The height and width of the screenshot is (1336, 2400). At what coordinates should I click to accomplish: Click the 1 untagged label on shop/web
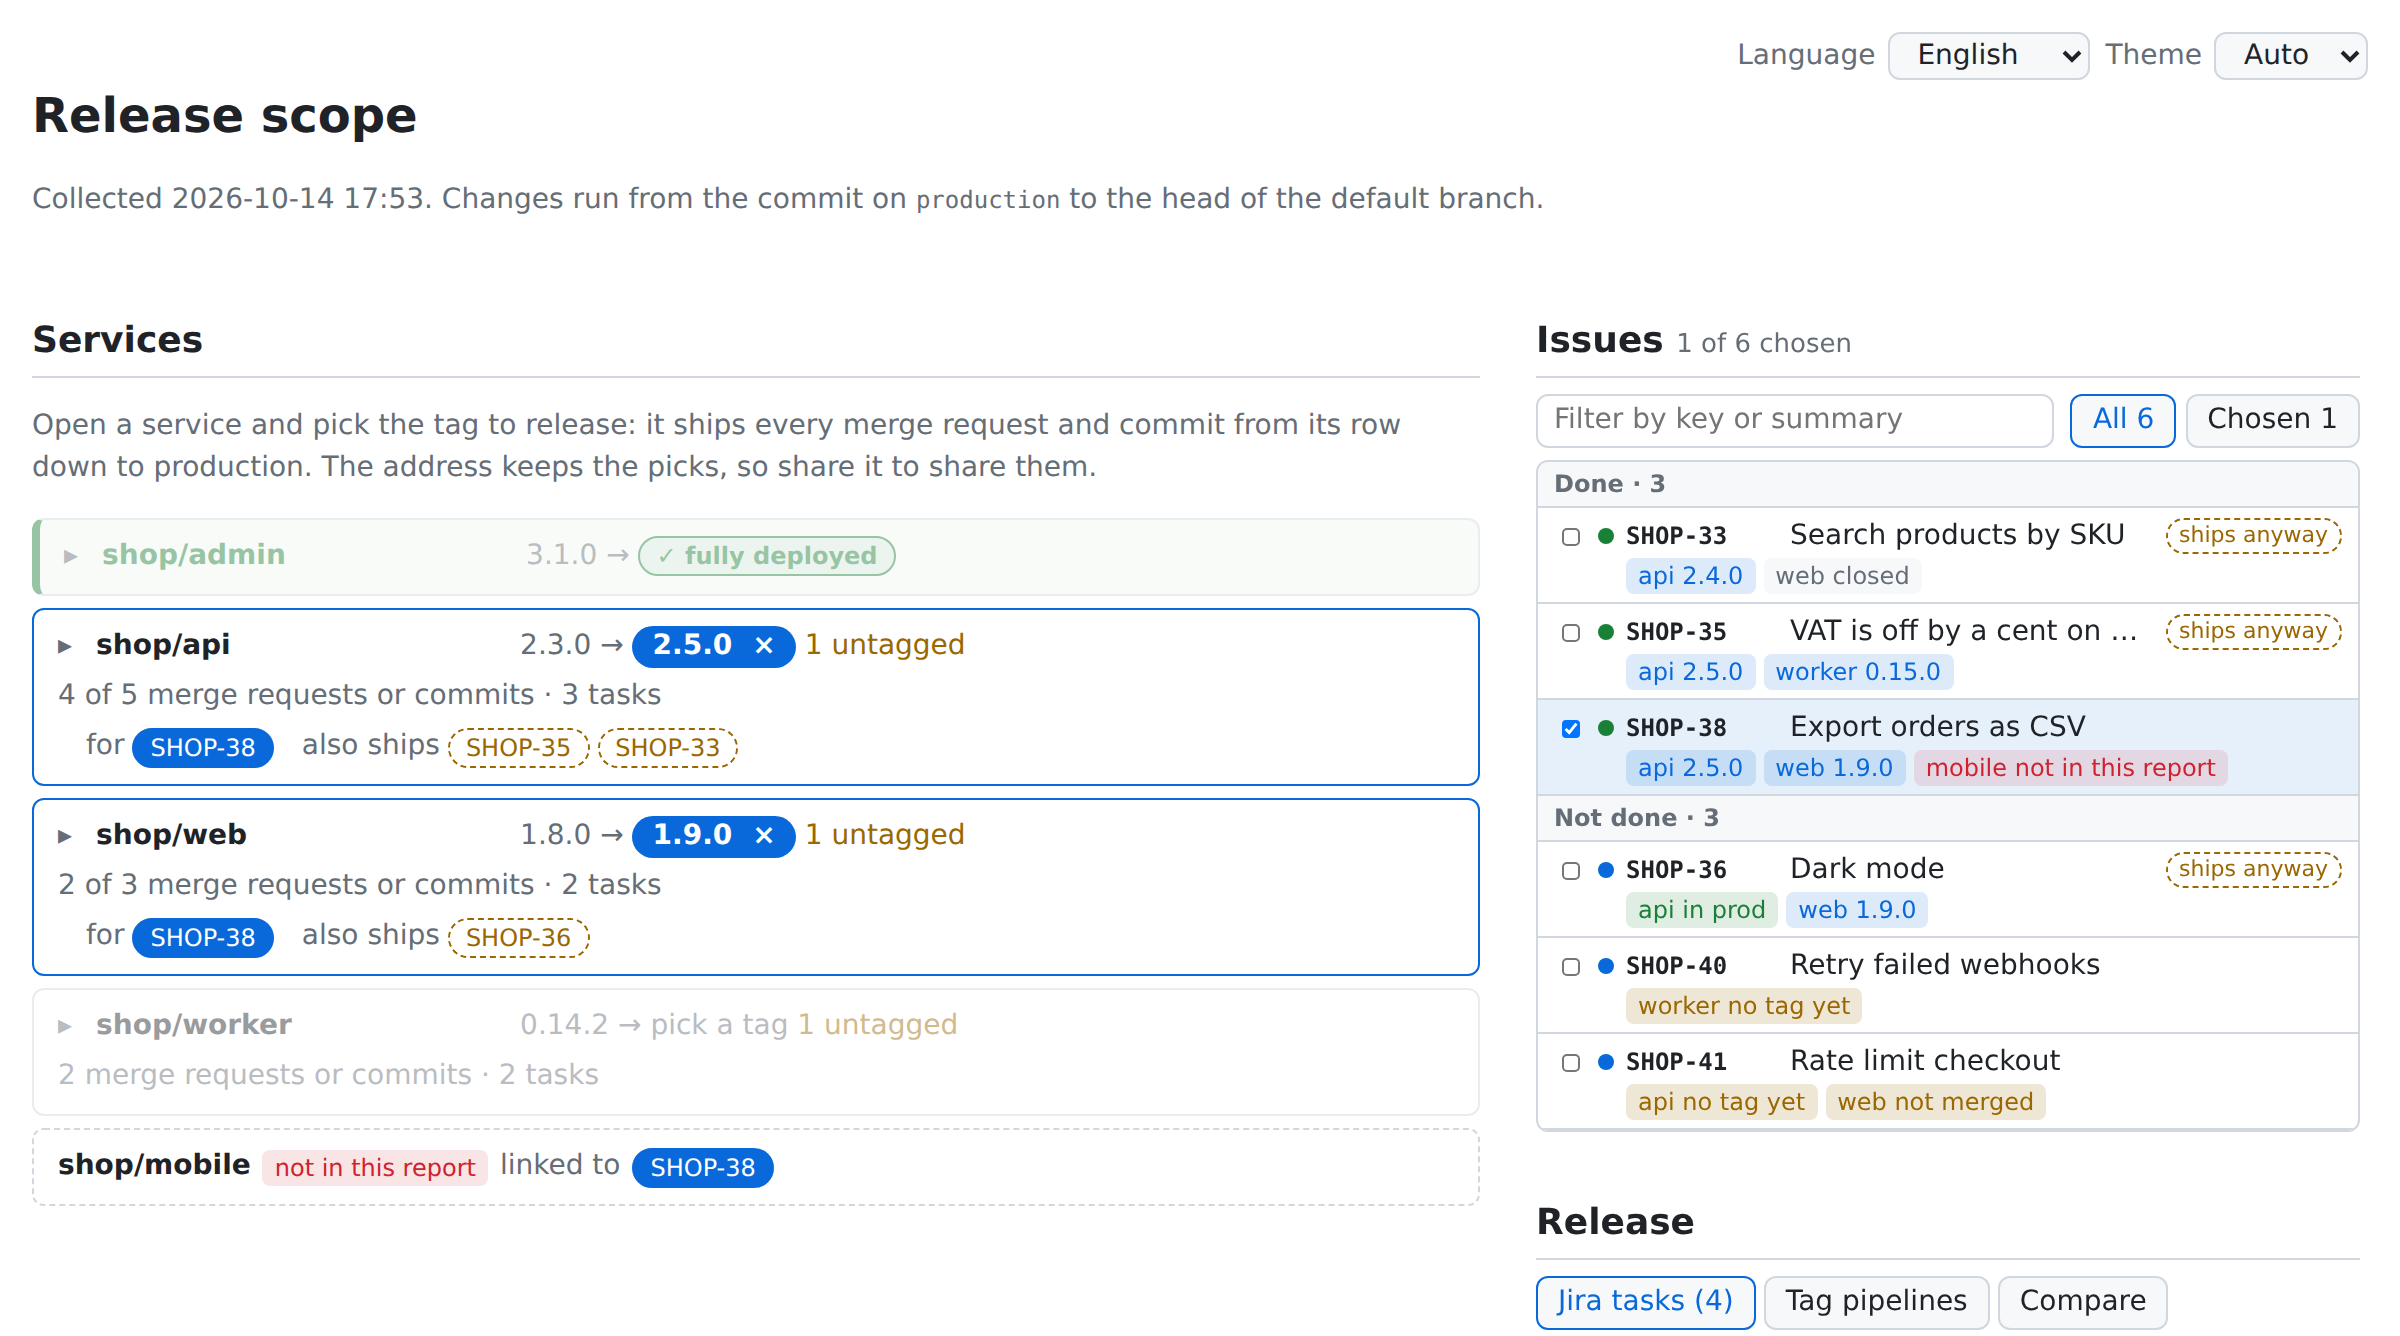point(885,835)
